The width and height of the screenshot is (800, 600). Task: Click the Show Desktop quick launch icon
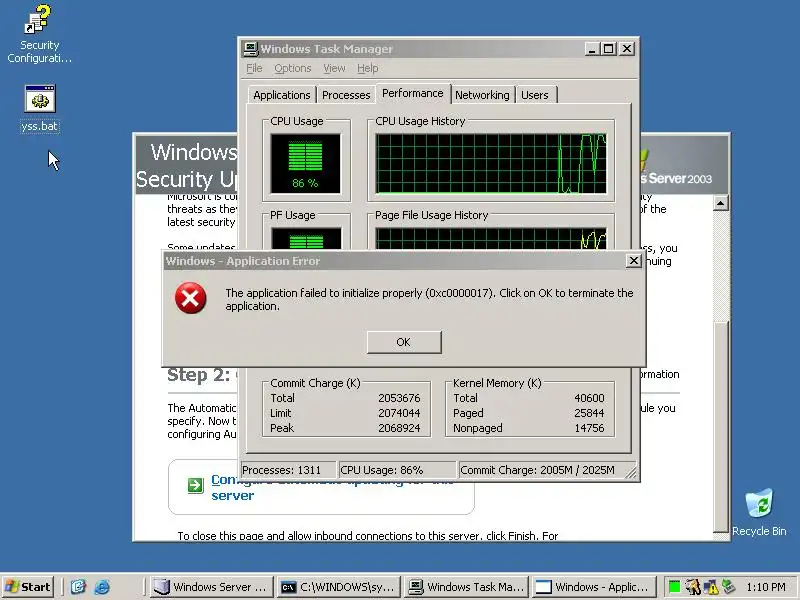tap(78, 587)
